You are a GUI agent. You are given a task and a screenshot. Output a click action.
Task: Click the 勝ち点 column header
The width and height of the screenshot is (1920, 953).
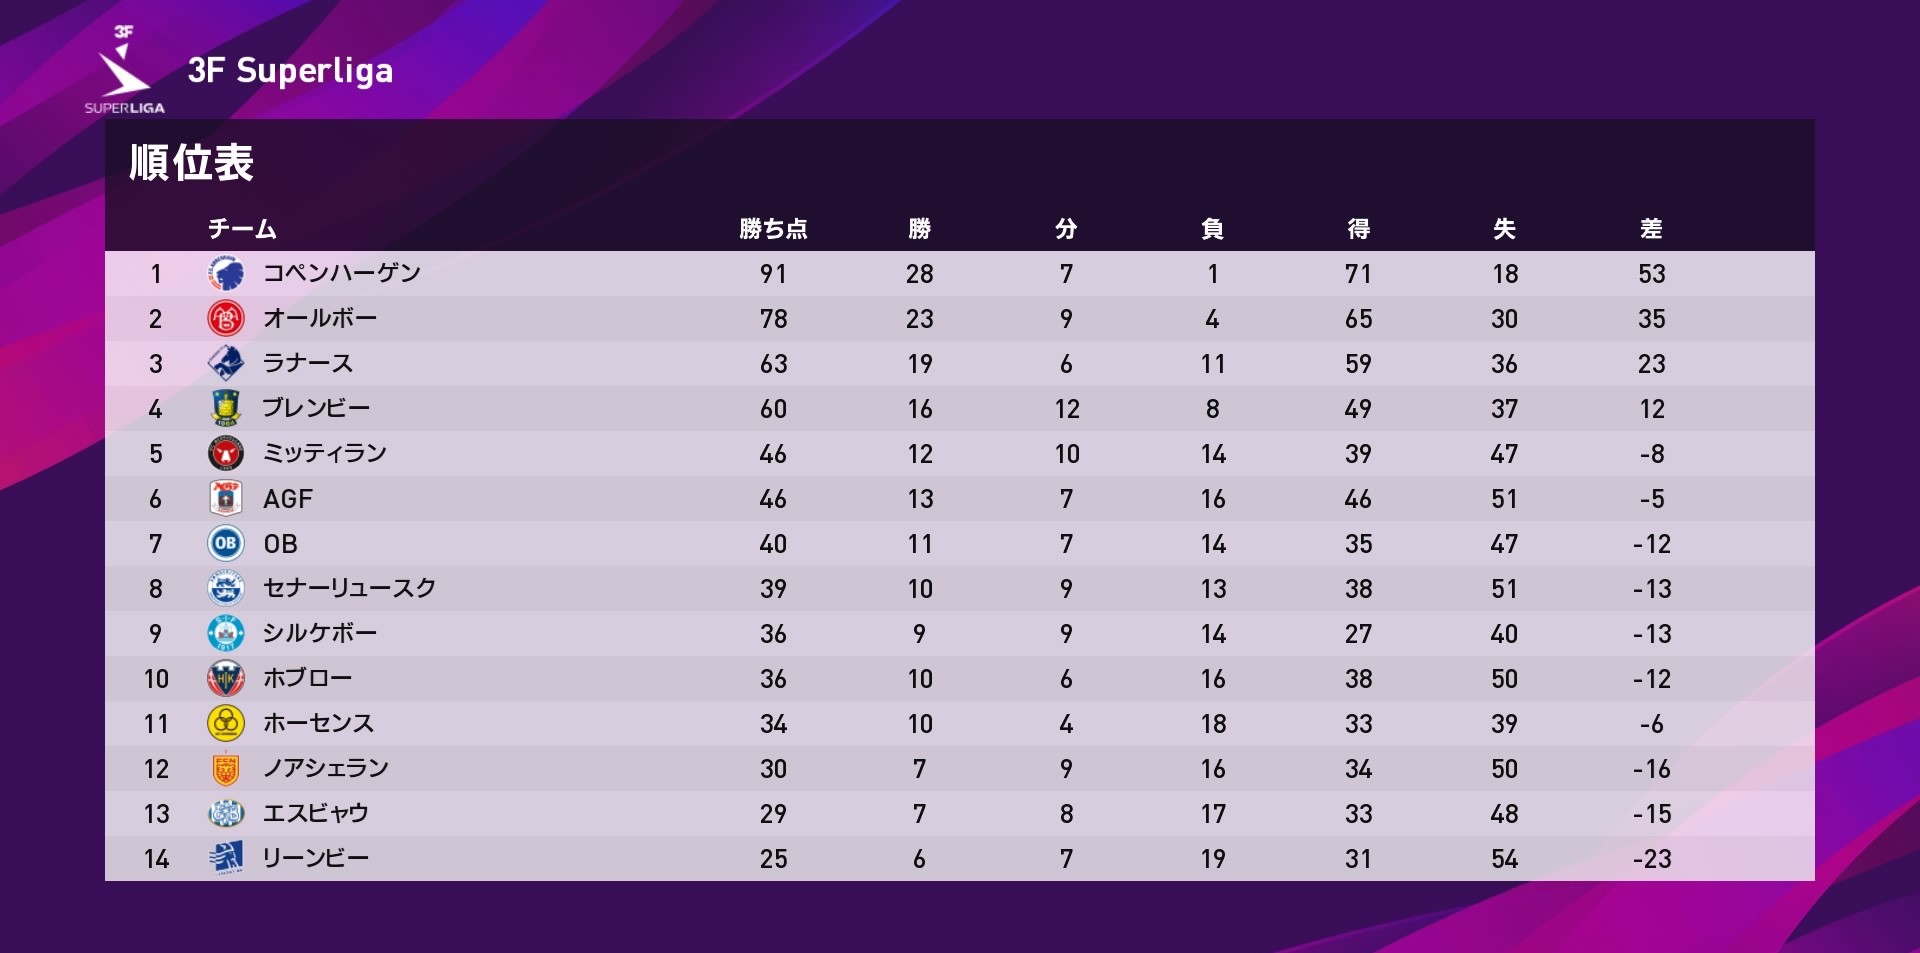(x=773, y=229)
